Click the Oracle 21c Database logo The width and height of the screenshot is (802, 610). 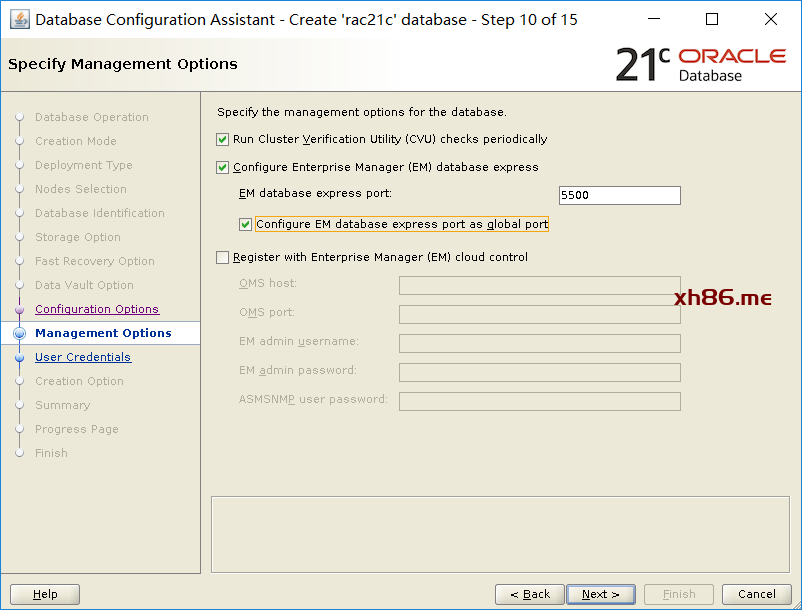(700, 64)
